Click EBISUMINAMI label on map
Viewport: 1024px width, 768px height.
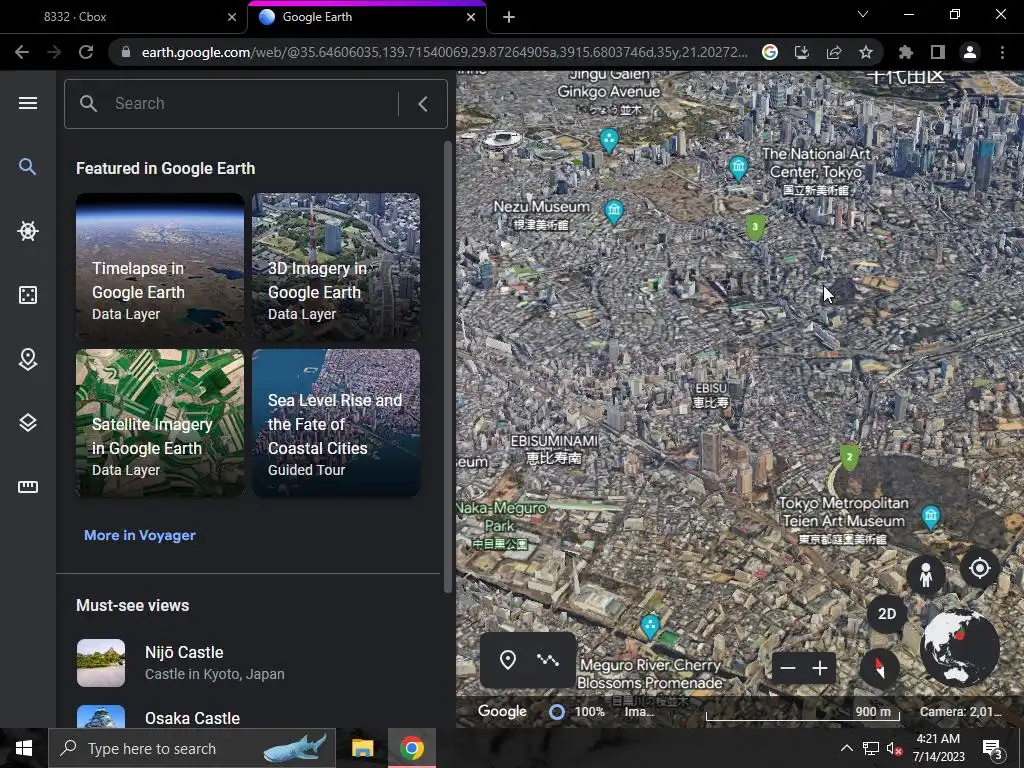click(554, 449)
